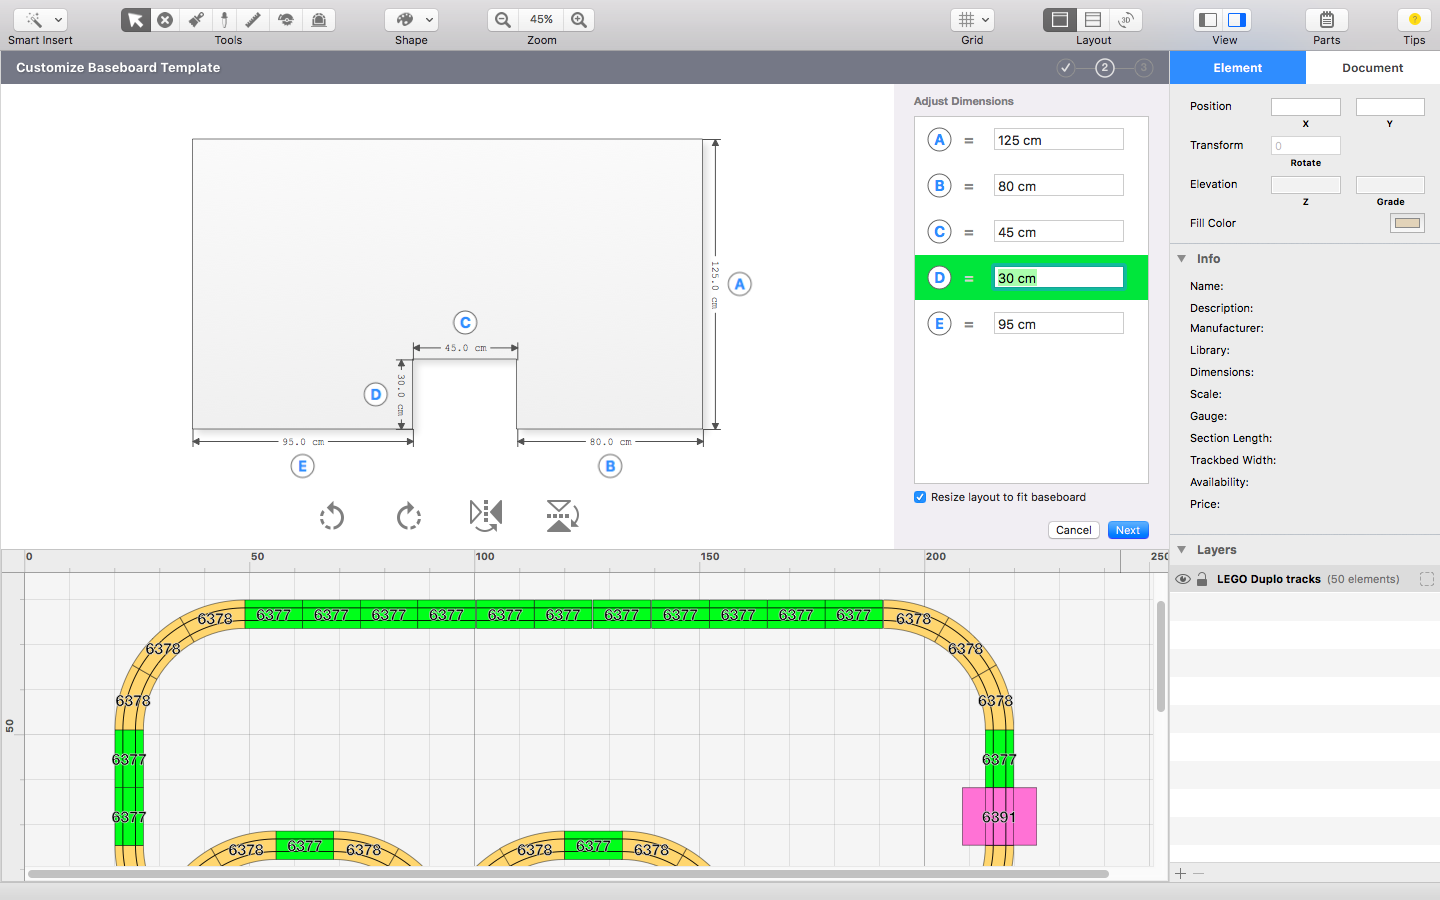Click the Next button
The height and width of the screenshot is (900, 1440).
tap(1127, 530)
